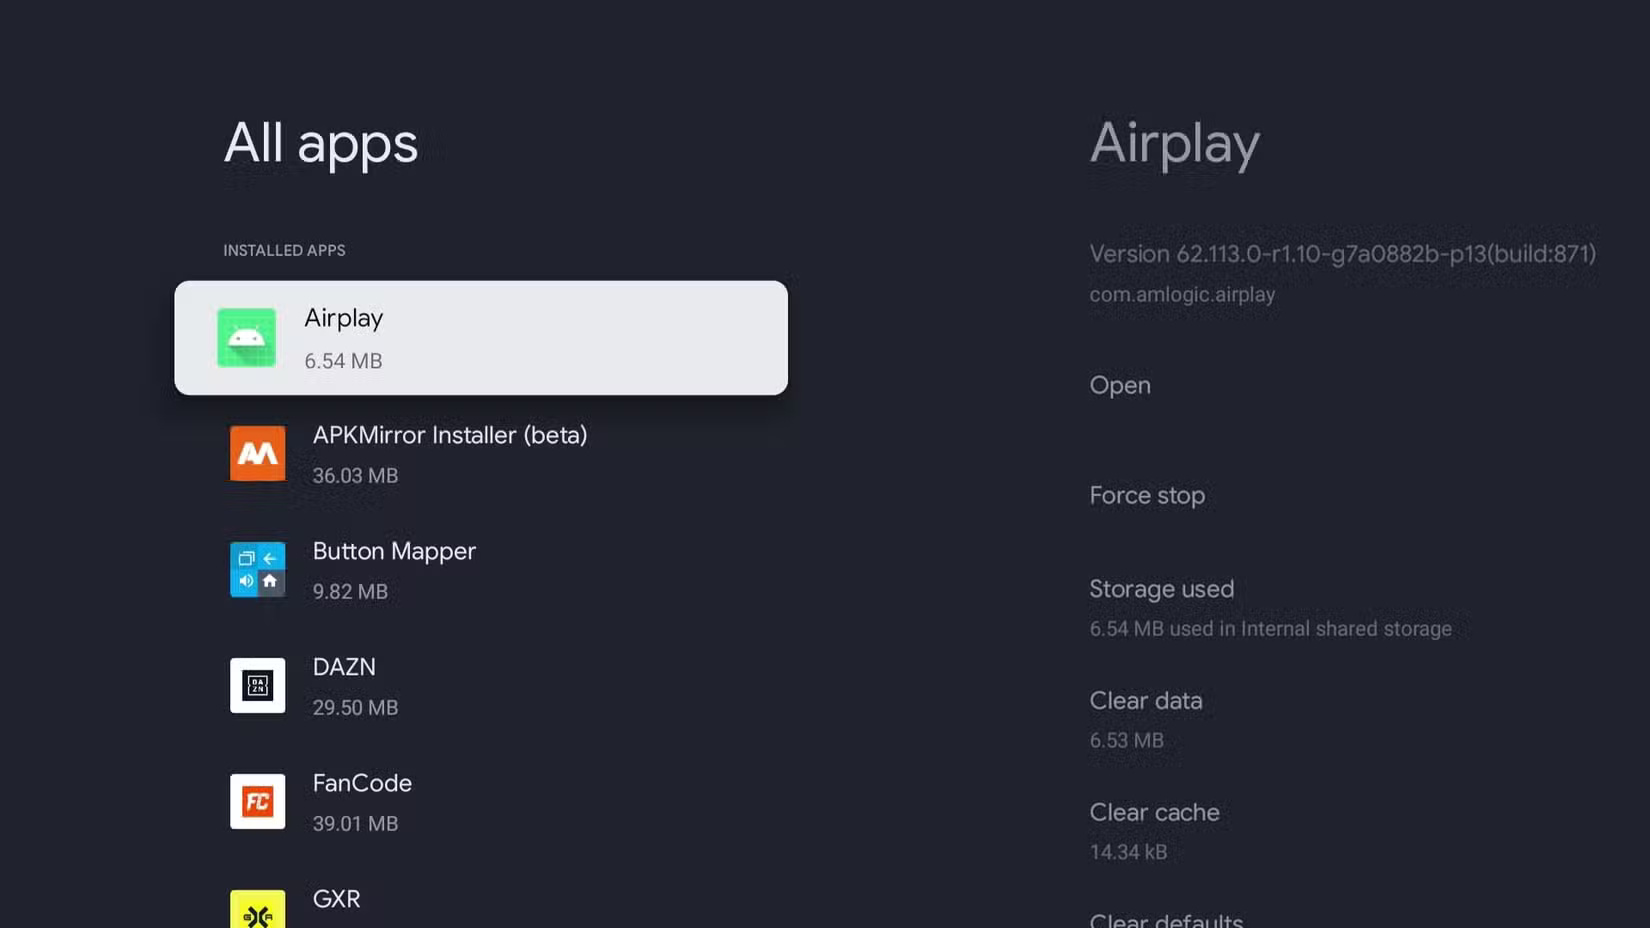Image resolution: width=1650 pixels, height=928 pixels.
Task: Select the Button Mapper app icon
Action: coord(257,570)
